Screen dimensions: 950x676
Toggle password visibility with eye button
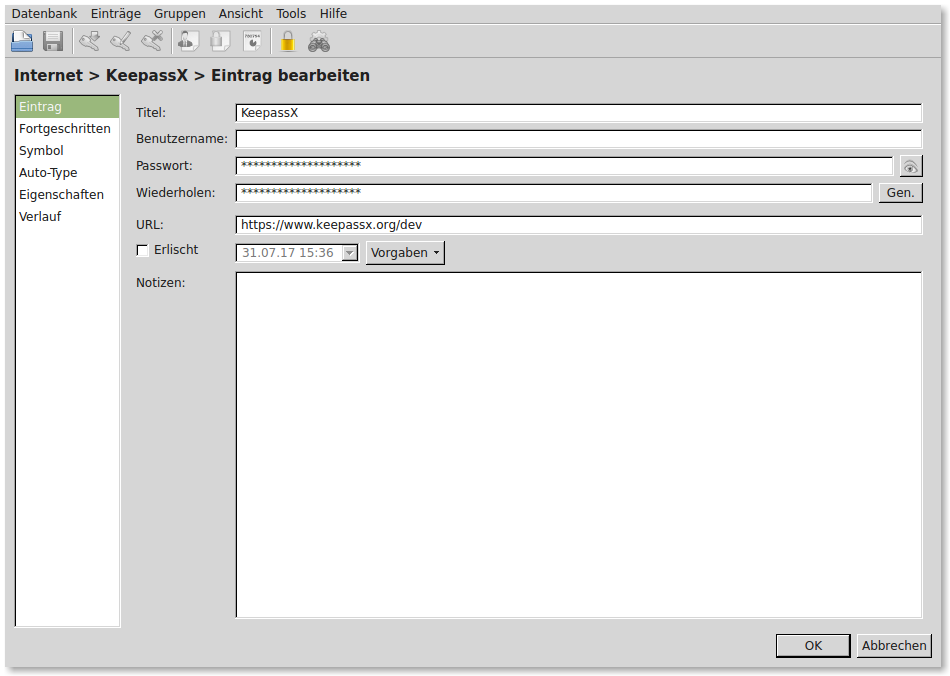(x=911, y=166)
